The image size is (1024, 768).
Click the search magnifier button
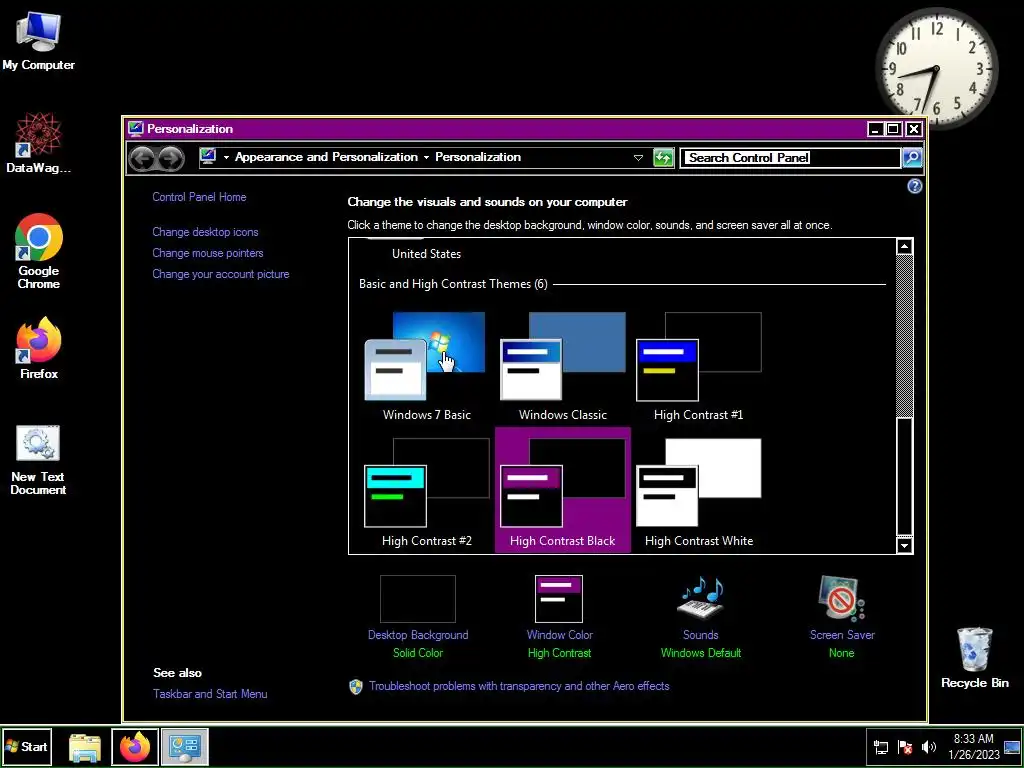[x=912, y=157]
